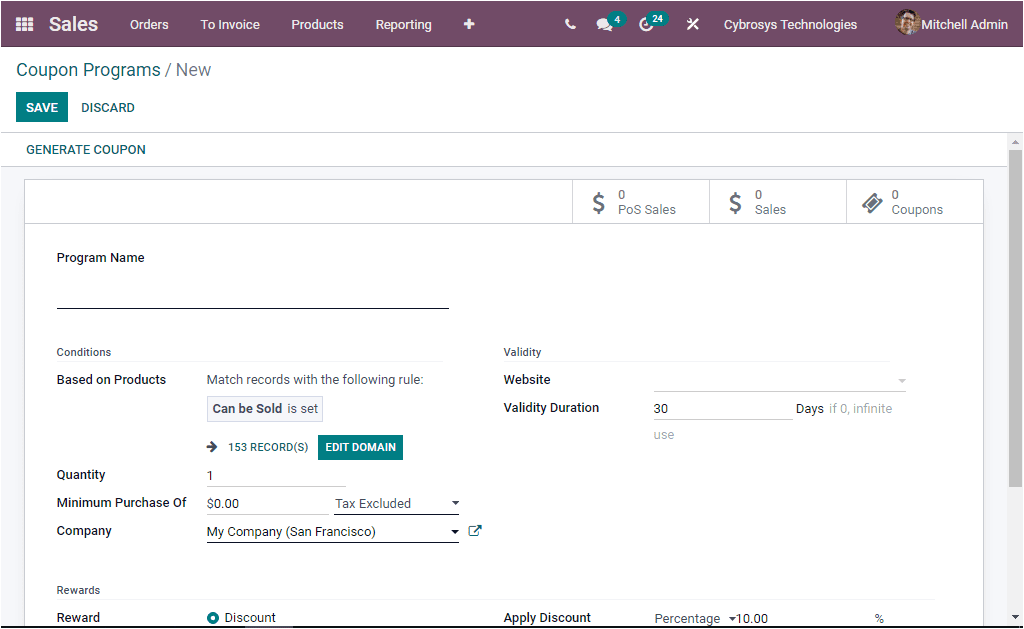The image size is (1024, 629).
Task: Click the plus icon in the navbar
Action: (x=468, y=24)
